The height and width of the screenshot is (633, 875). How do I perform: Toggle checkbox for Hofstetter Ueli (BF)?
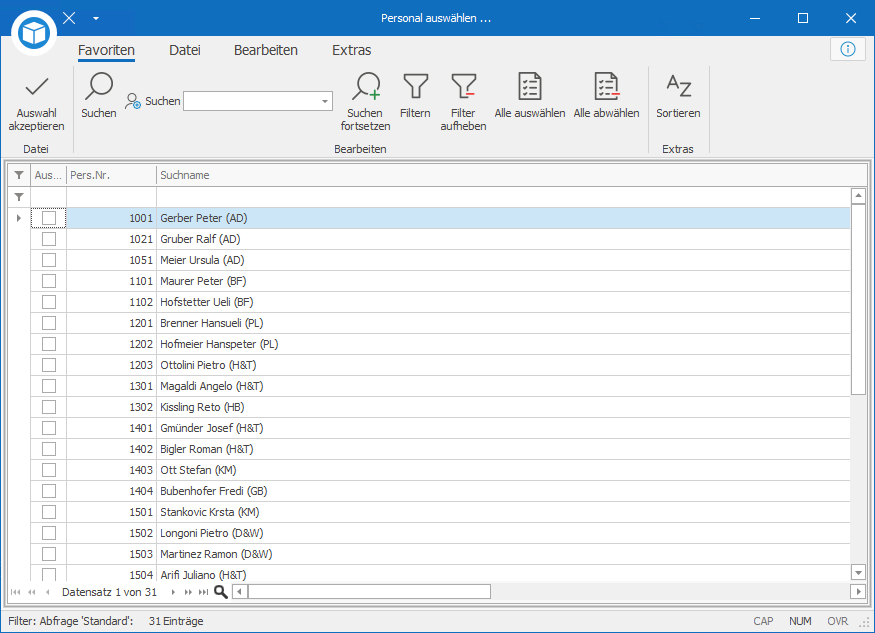coord(49,302)
